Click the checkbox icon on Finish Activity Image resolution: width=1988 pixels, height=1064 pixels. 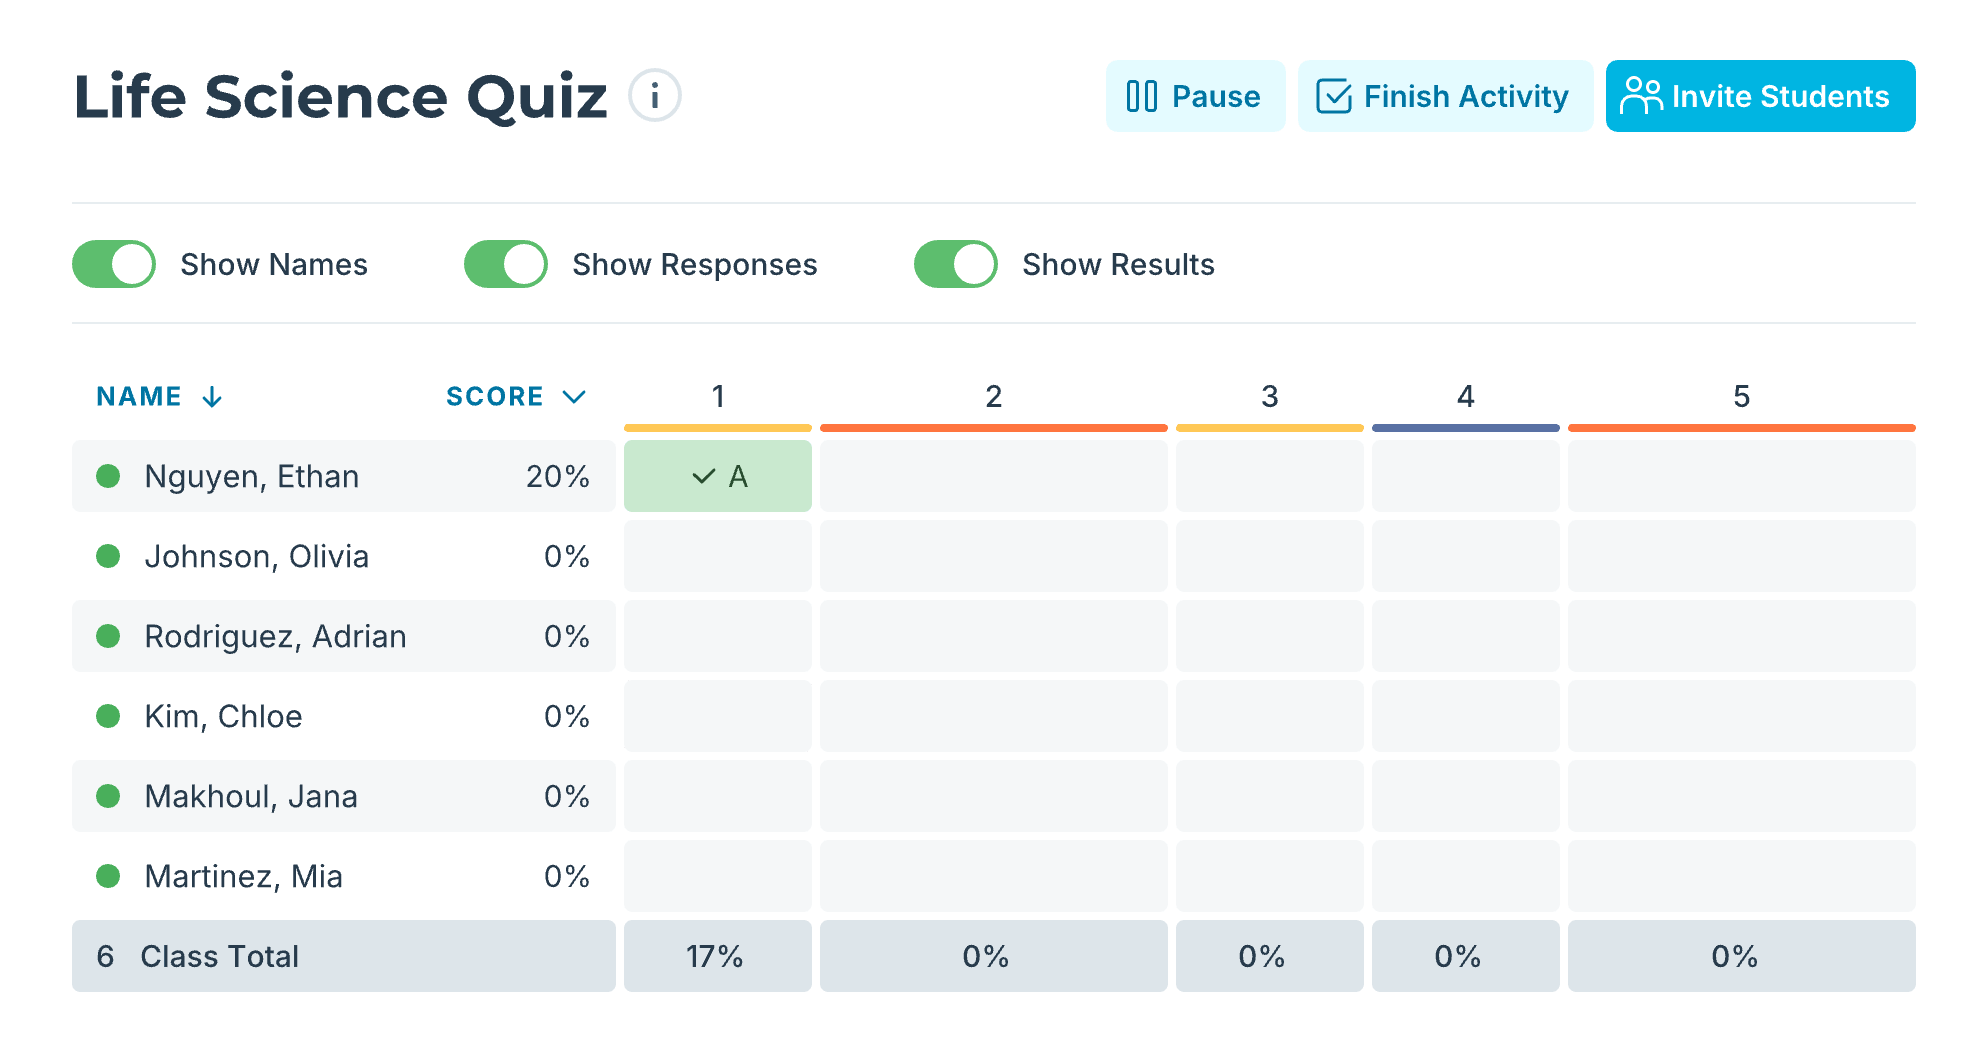click(x=1333, y=96)
